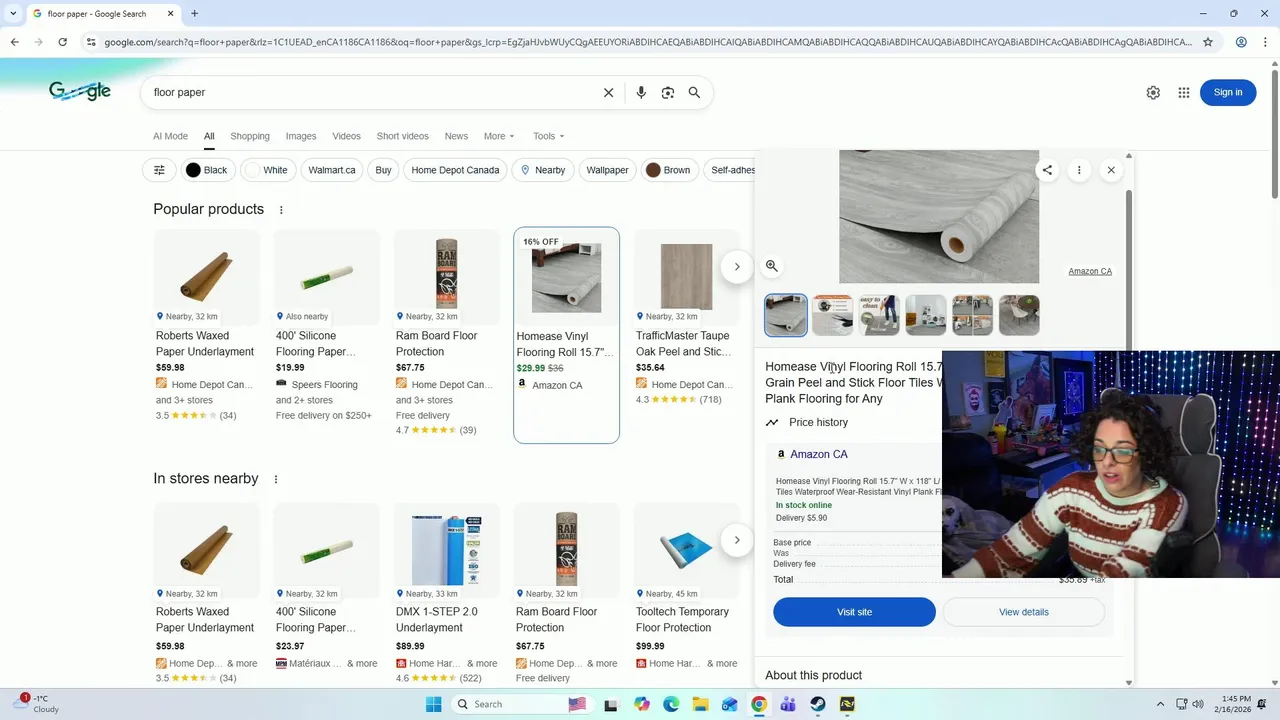Screen dimensions: 1280x720
Task: Open Copilot from the taskbar
Action: pyautogui.click(x=642, y=704)
